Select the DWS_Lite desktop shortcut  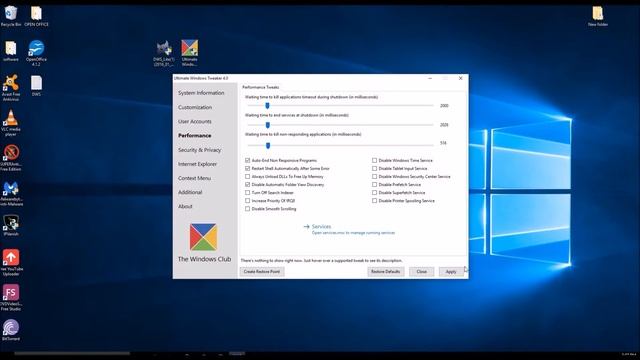pyautogui.click(x=164, y=53)
